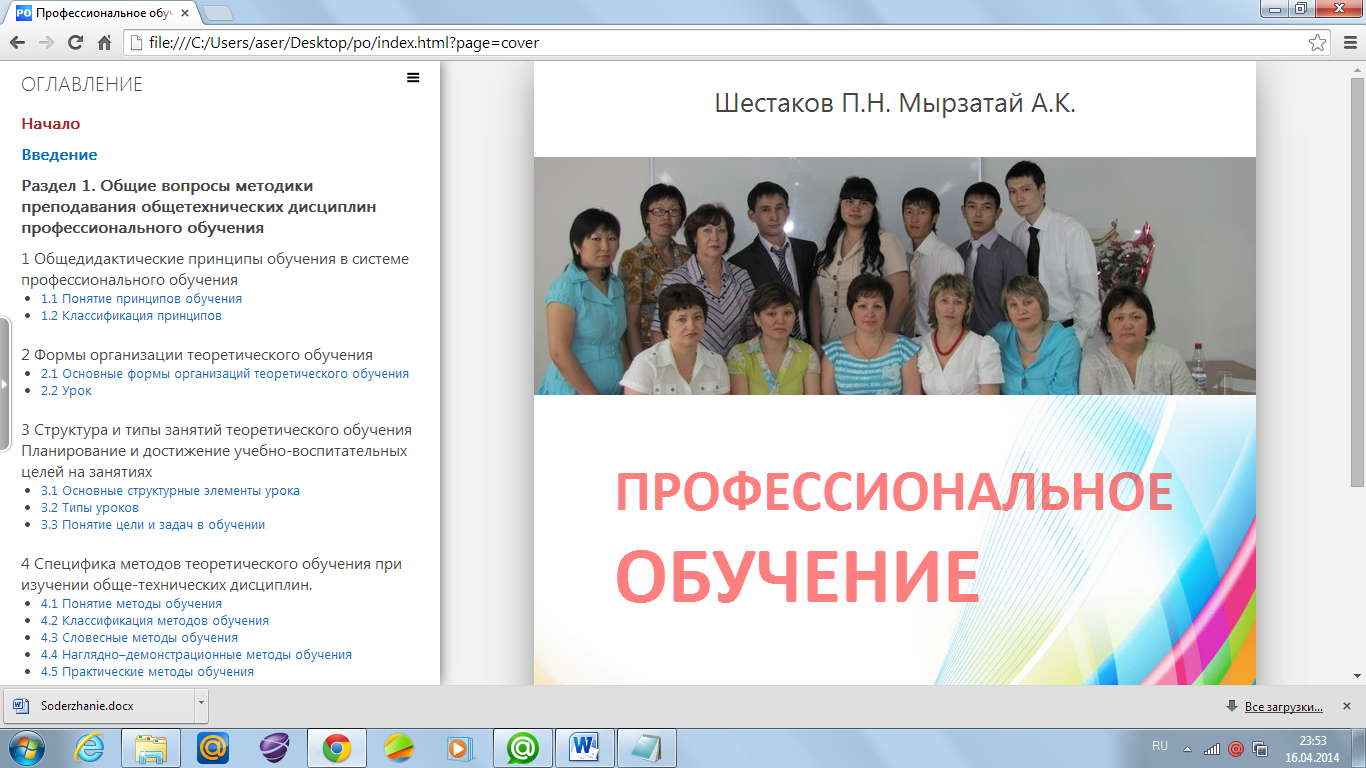This screenshot has width=1366, height=768.
Task: Open 3.1 Основные структурные элементы урока
Action: pos(170,491)
